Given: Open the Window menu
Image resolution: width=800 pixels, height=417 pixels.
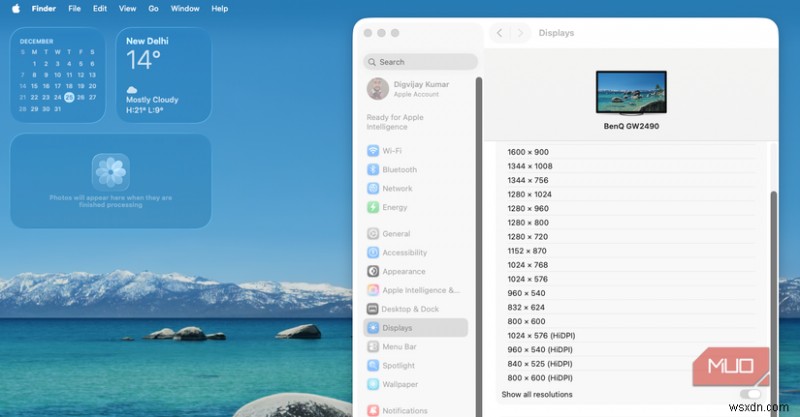Looking at the screenshot, I should click(185, 9).
